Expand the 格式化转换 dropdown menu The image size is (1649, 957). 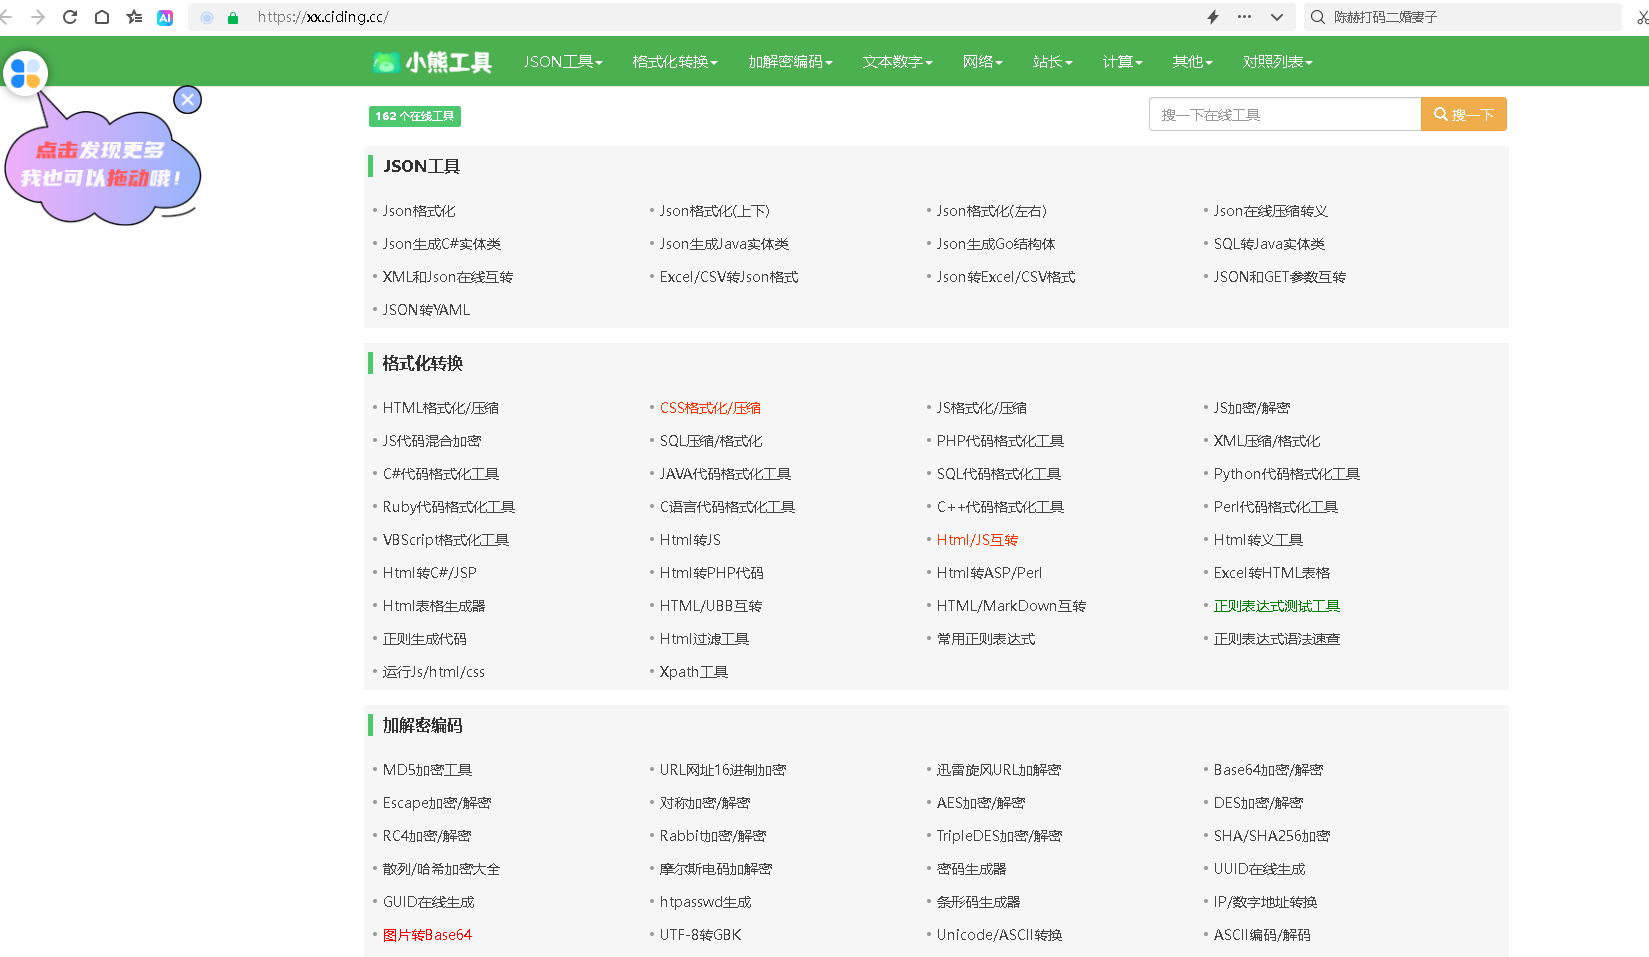coord(674,62)
